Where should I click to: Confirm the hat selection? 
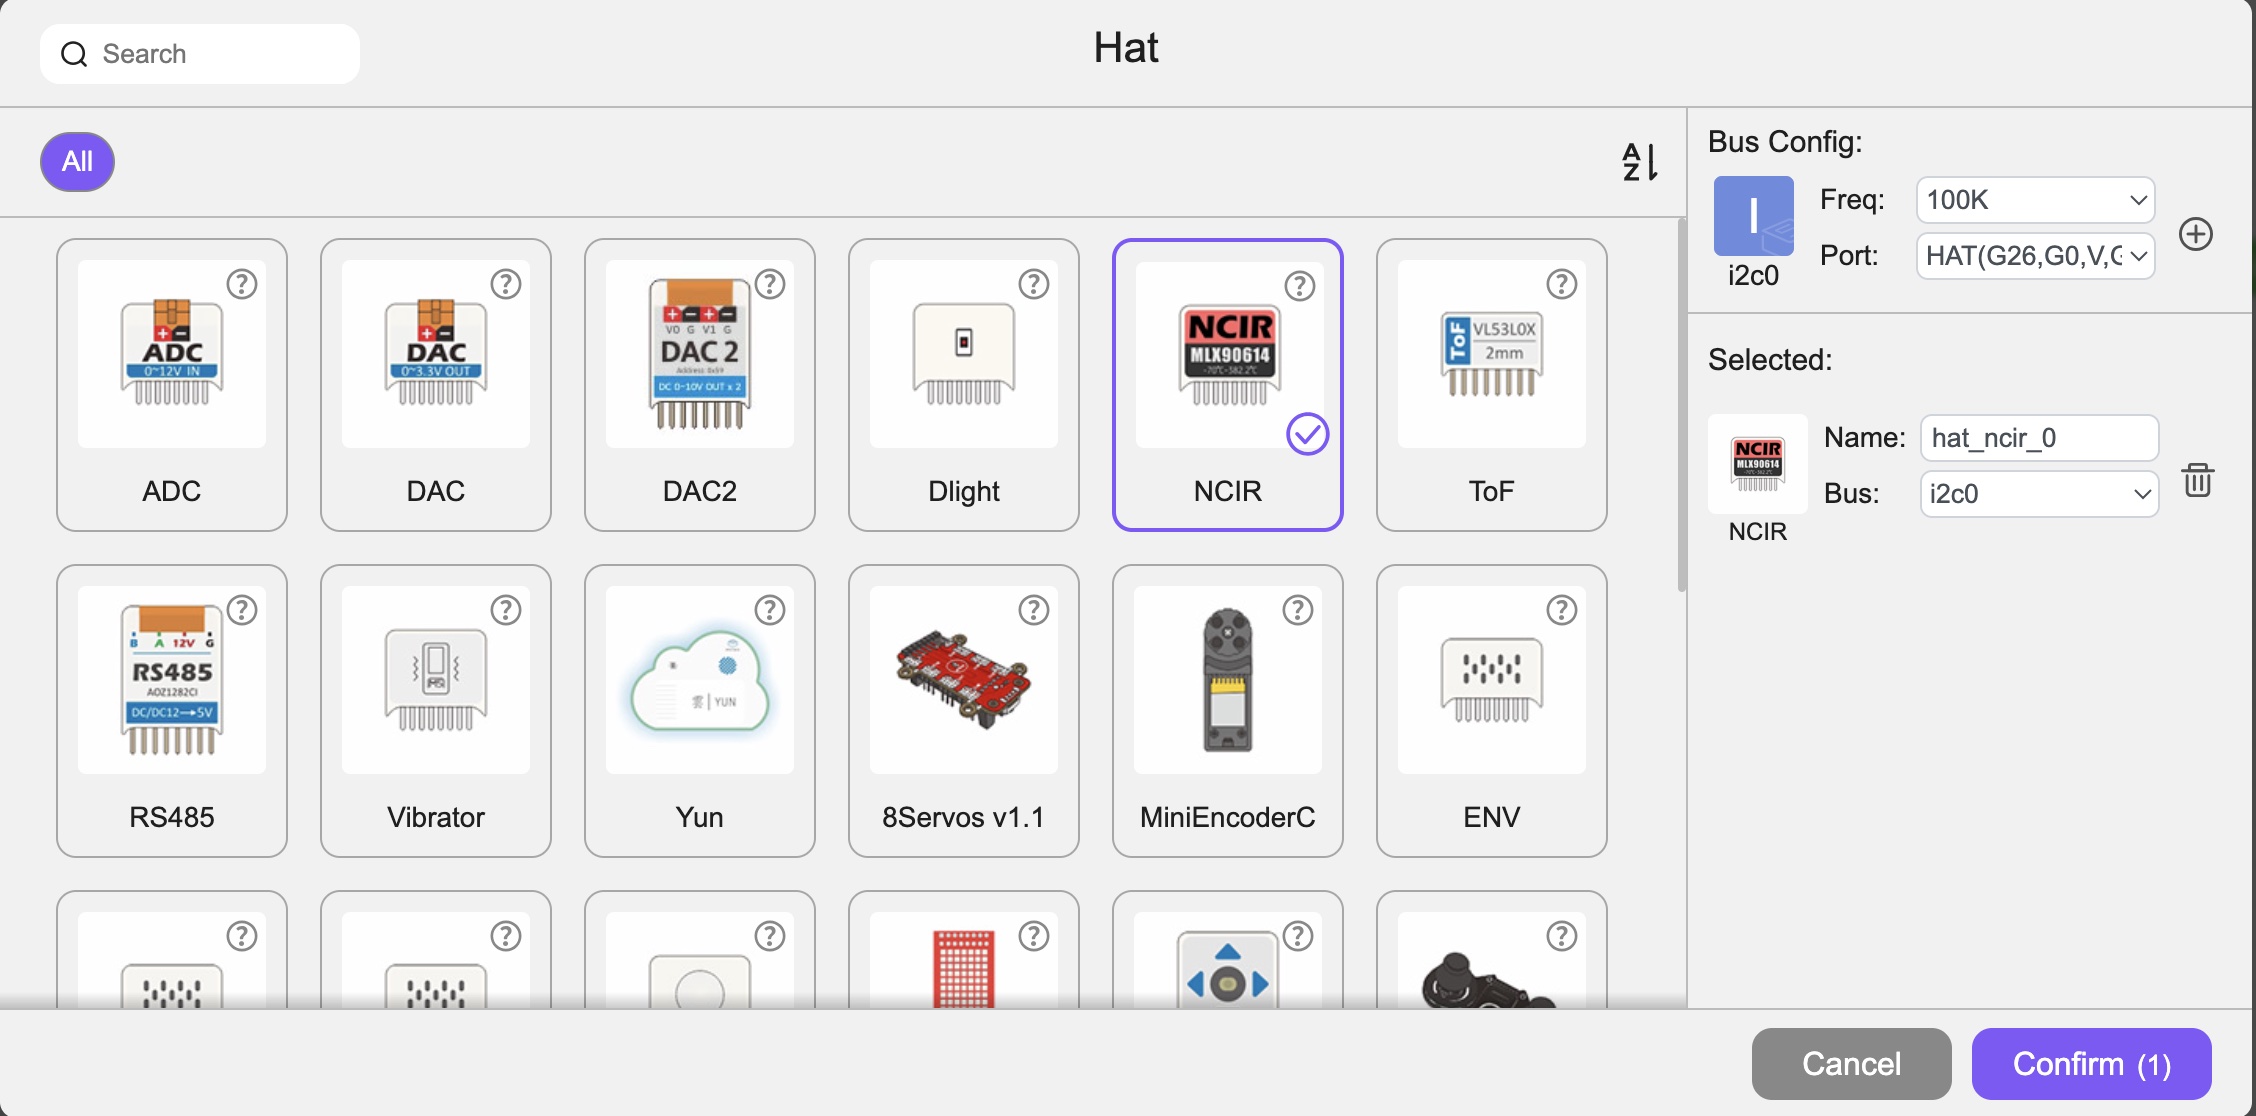point(2092,1064)
